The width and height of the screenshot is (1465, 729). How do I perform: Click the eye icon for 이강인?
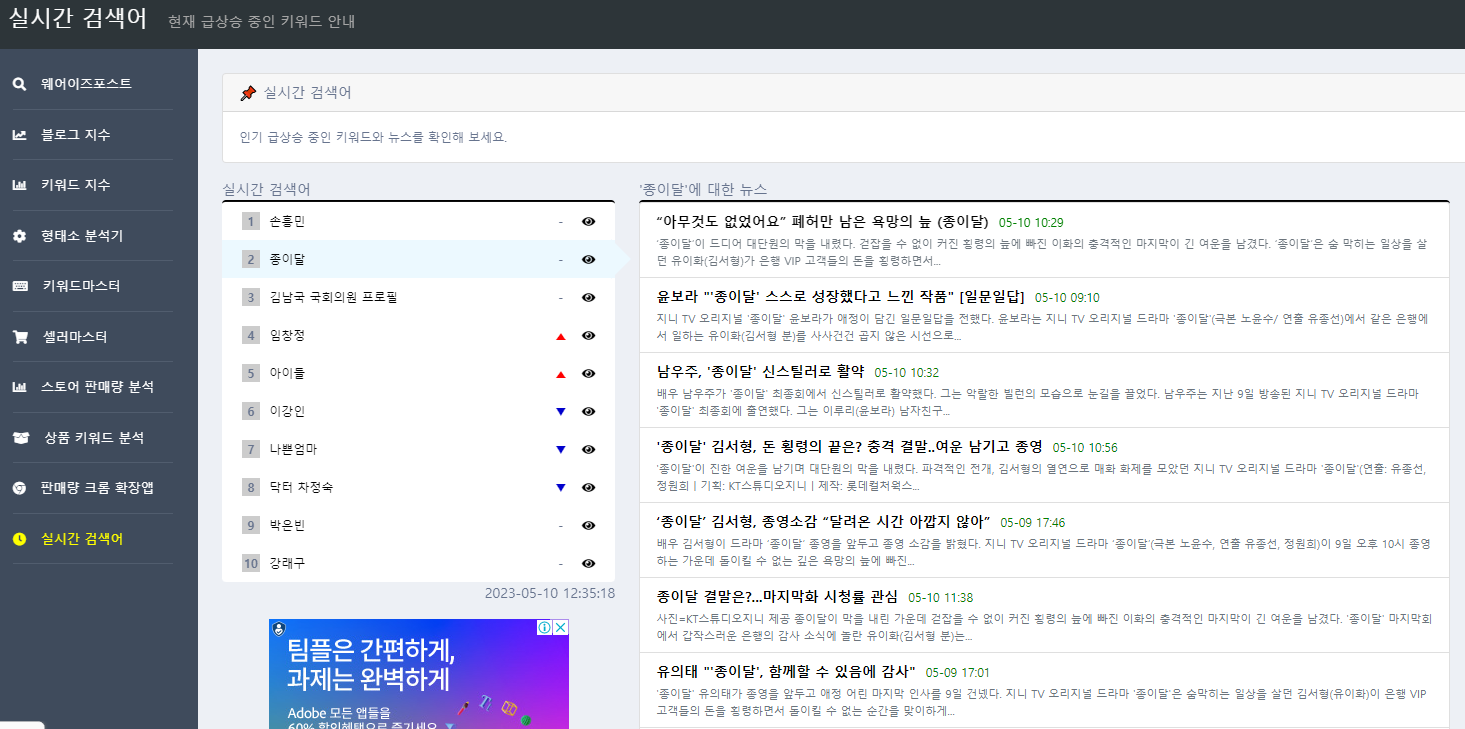(589, 411)
